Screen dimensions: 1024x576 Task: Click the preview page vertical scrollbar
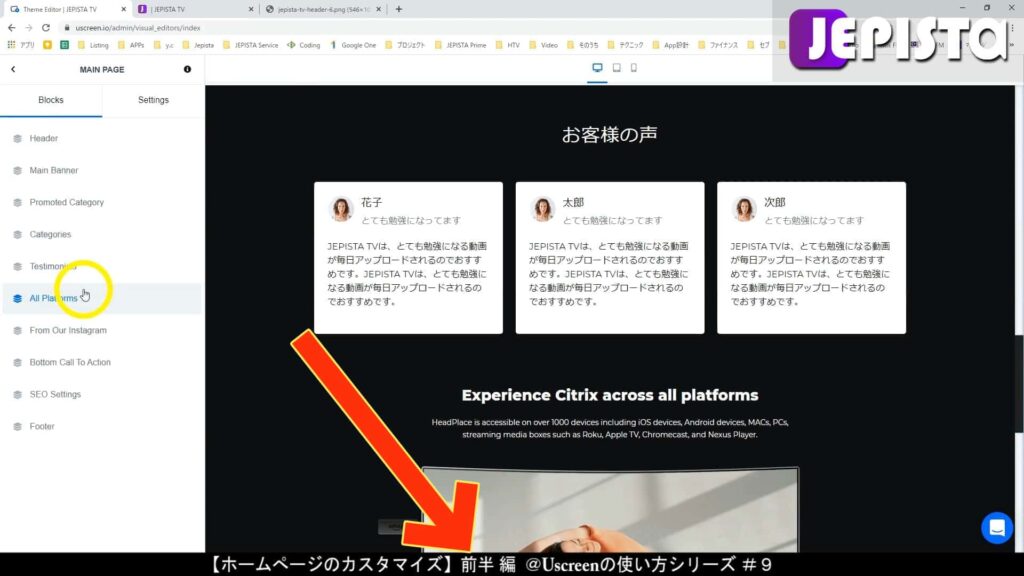click(1019, 385)
